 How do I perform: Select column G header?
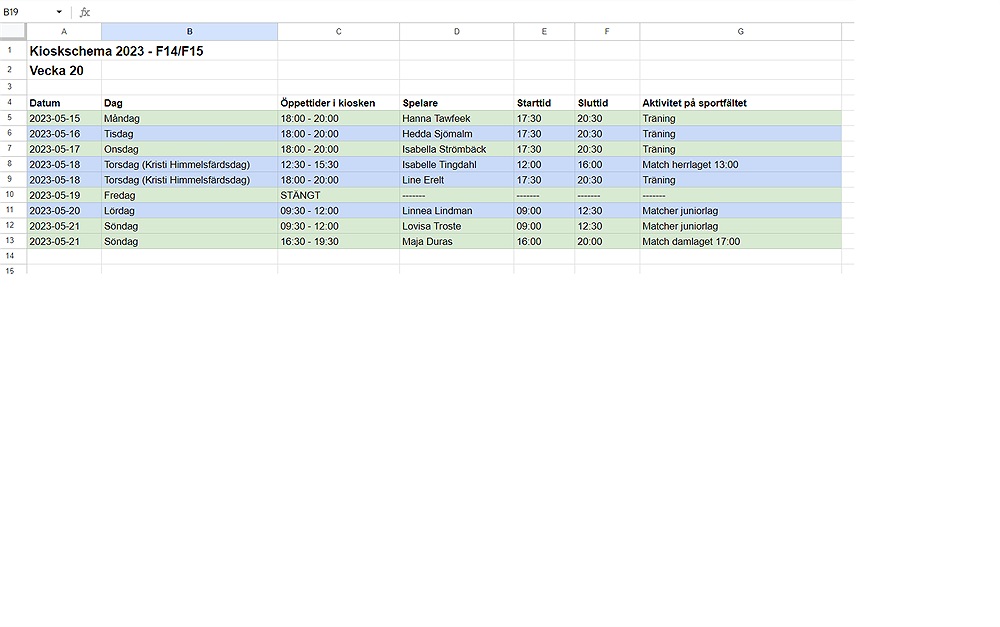(x=740, y=32)
